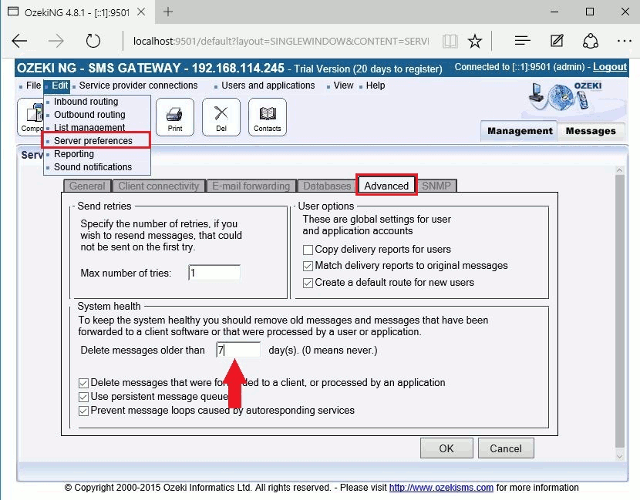Toggle Delete messages forwarded to a client
The image size is (640, 500).
pos(84,383)
